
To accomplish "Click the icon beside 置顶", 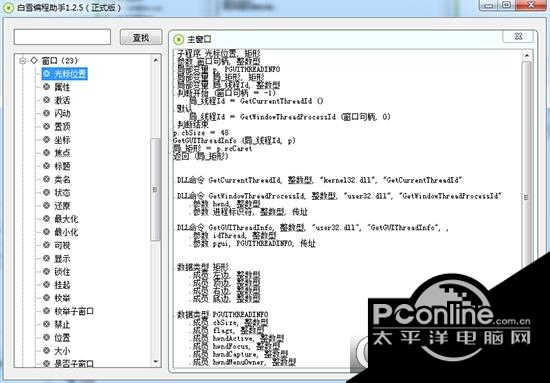I will (x=47, y=126).
